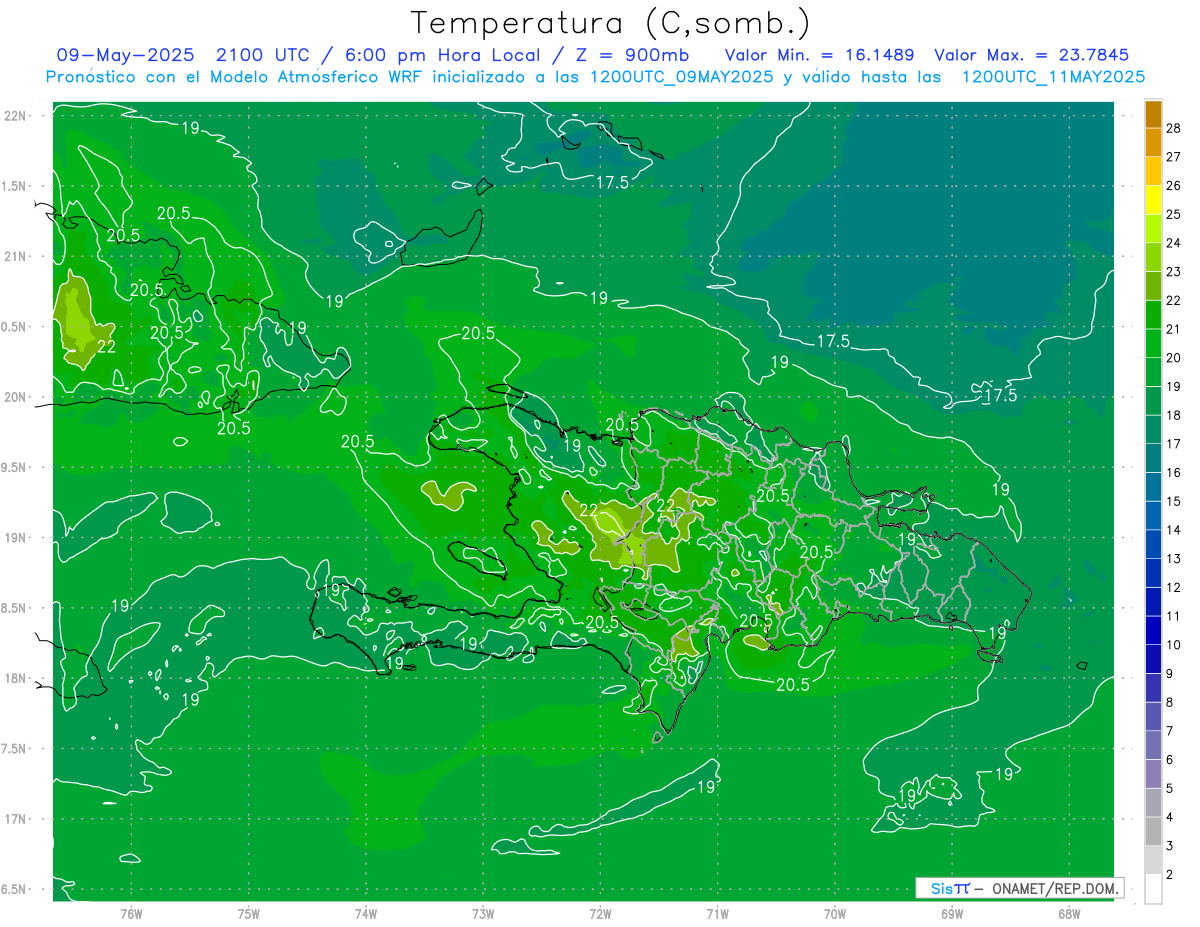Click the '74W' longitude axis label
The height and width of the screenshot is (927, 1200).
click(x=365, y=914)
